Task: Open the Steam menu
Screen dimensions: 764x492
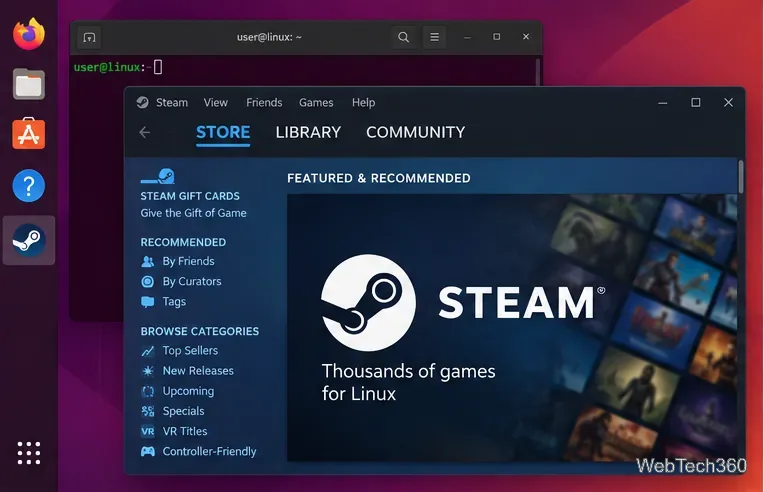Action: tap(172, 102)
